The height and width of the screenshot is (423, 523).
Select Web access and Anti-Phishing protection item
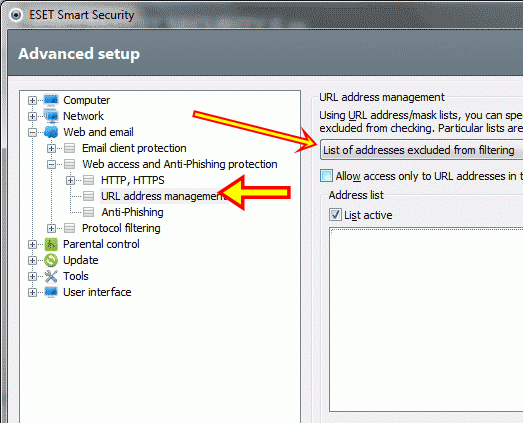pyautogui.click(x=180, y=164)
